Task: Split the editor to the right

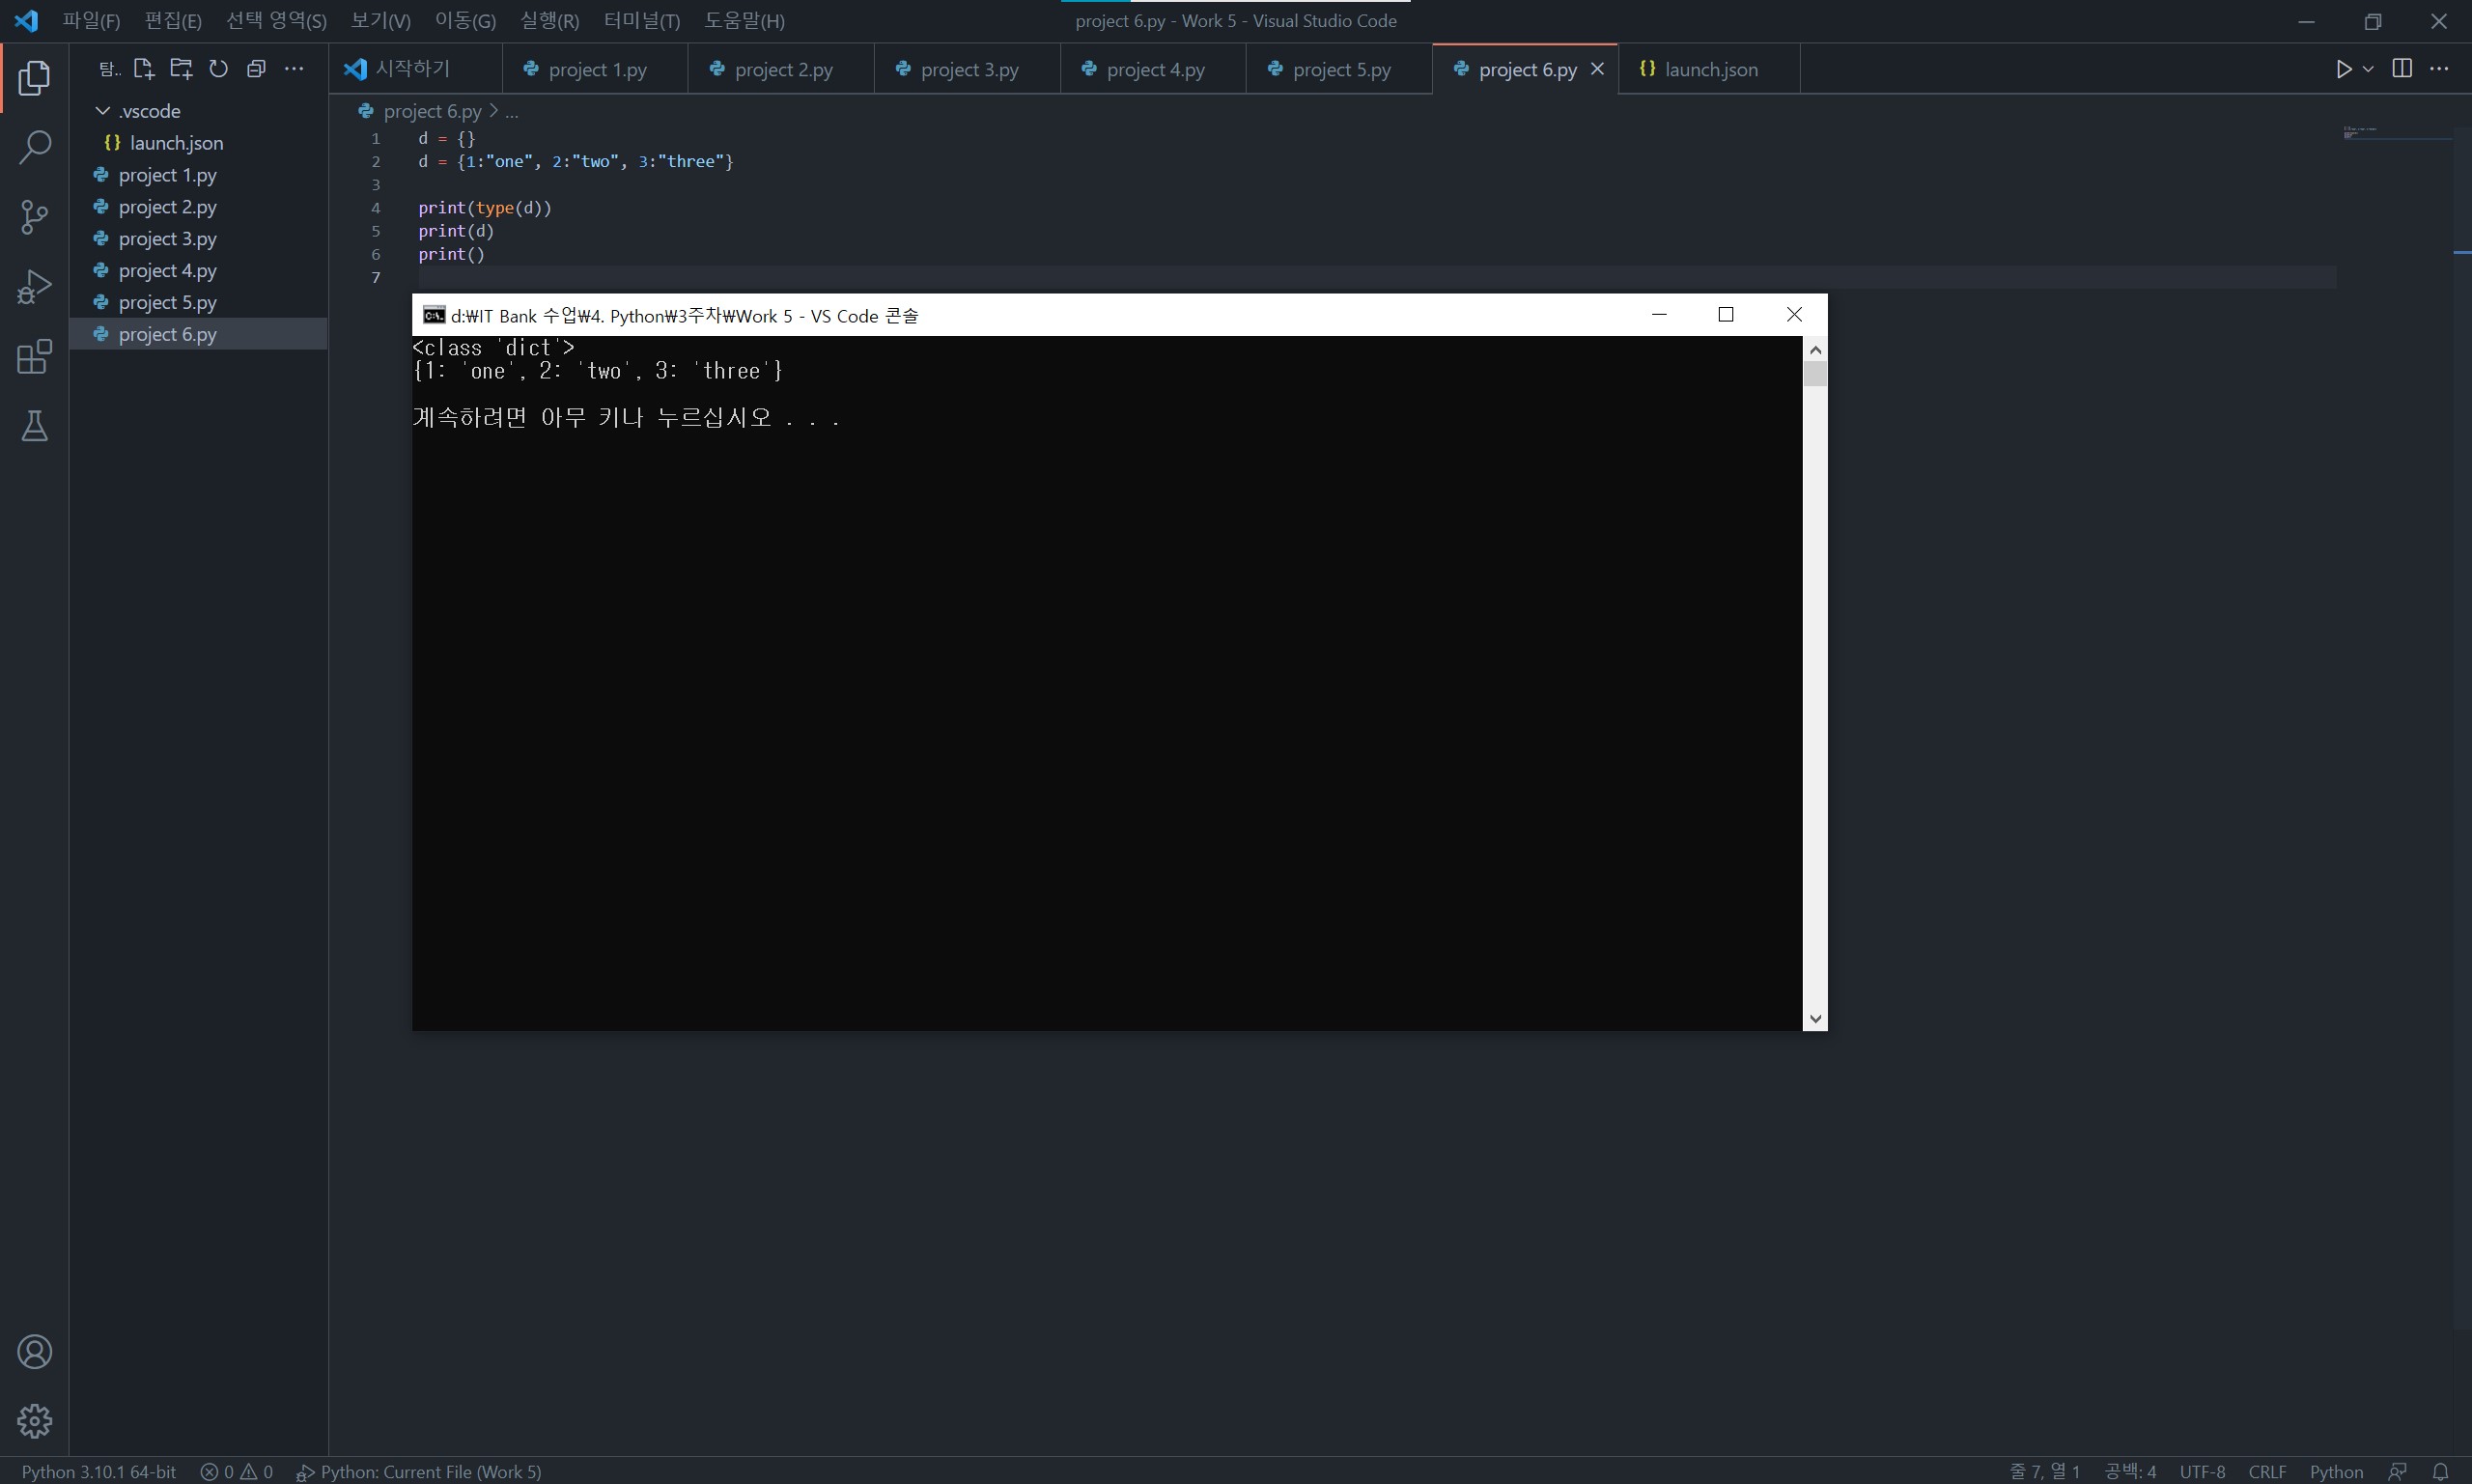Action: 2402,69
